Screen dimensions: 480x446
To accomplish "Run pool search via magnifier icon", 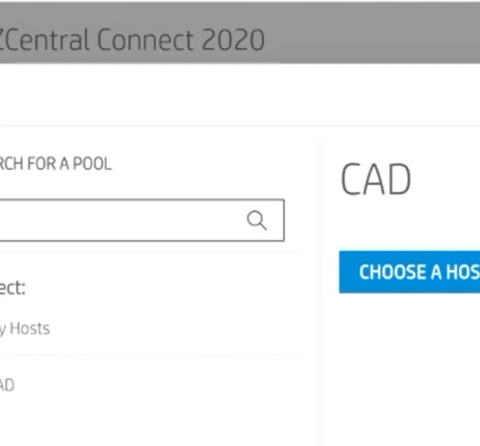I will tap(257, 220).
